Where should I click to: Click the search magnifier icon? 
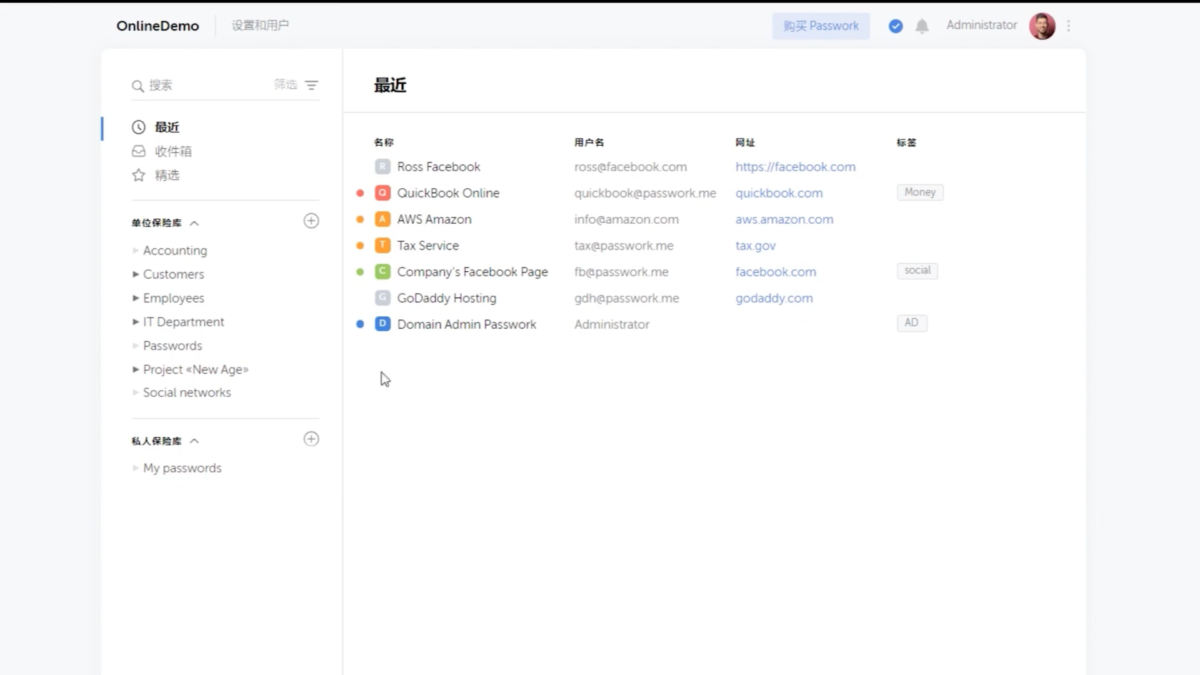pyautogui.click(x=138, y=86)
